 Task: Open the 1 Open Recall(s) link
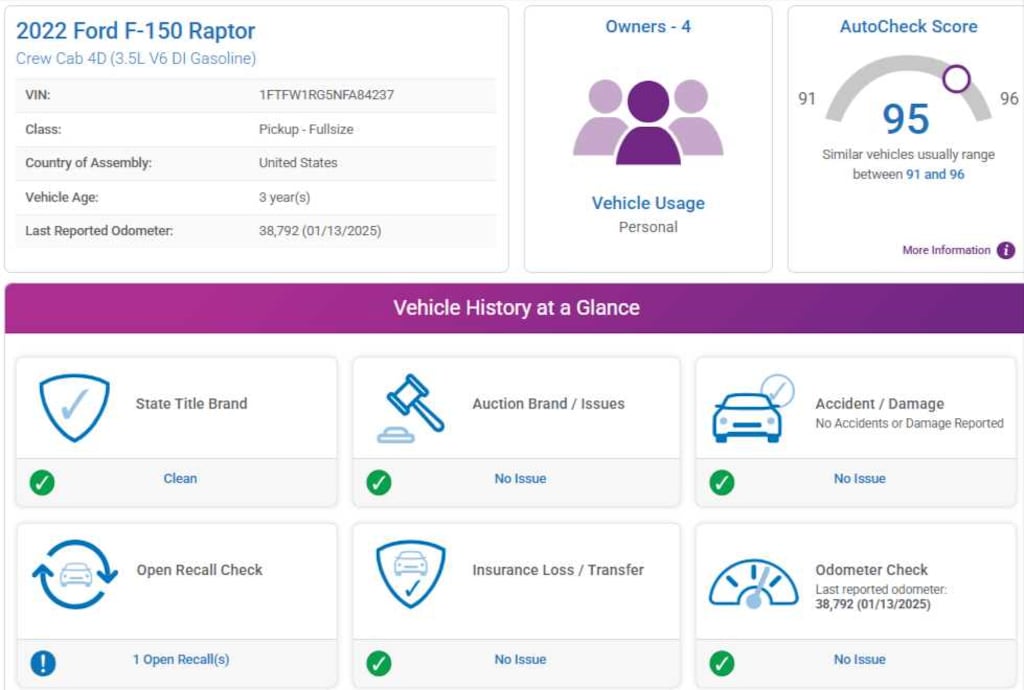[x=181, y=660]
